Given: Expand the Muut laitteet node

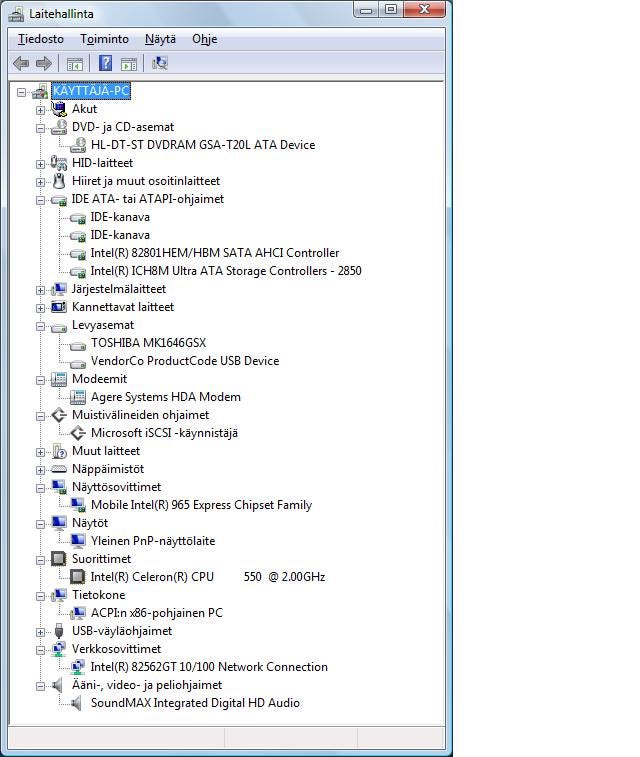Looking at the screenshot, I should click(41, 452).
